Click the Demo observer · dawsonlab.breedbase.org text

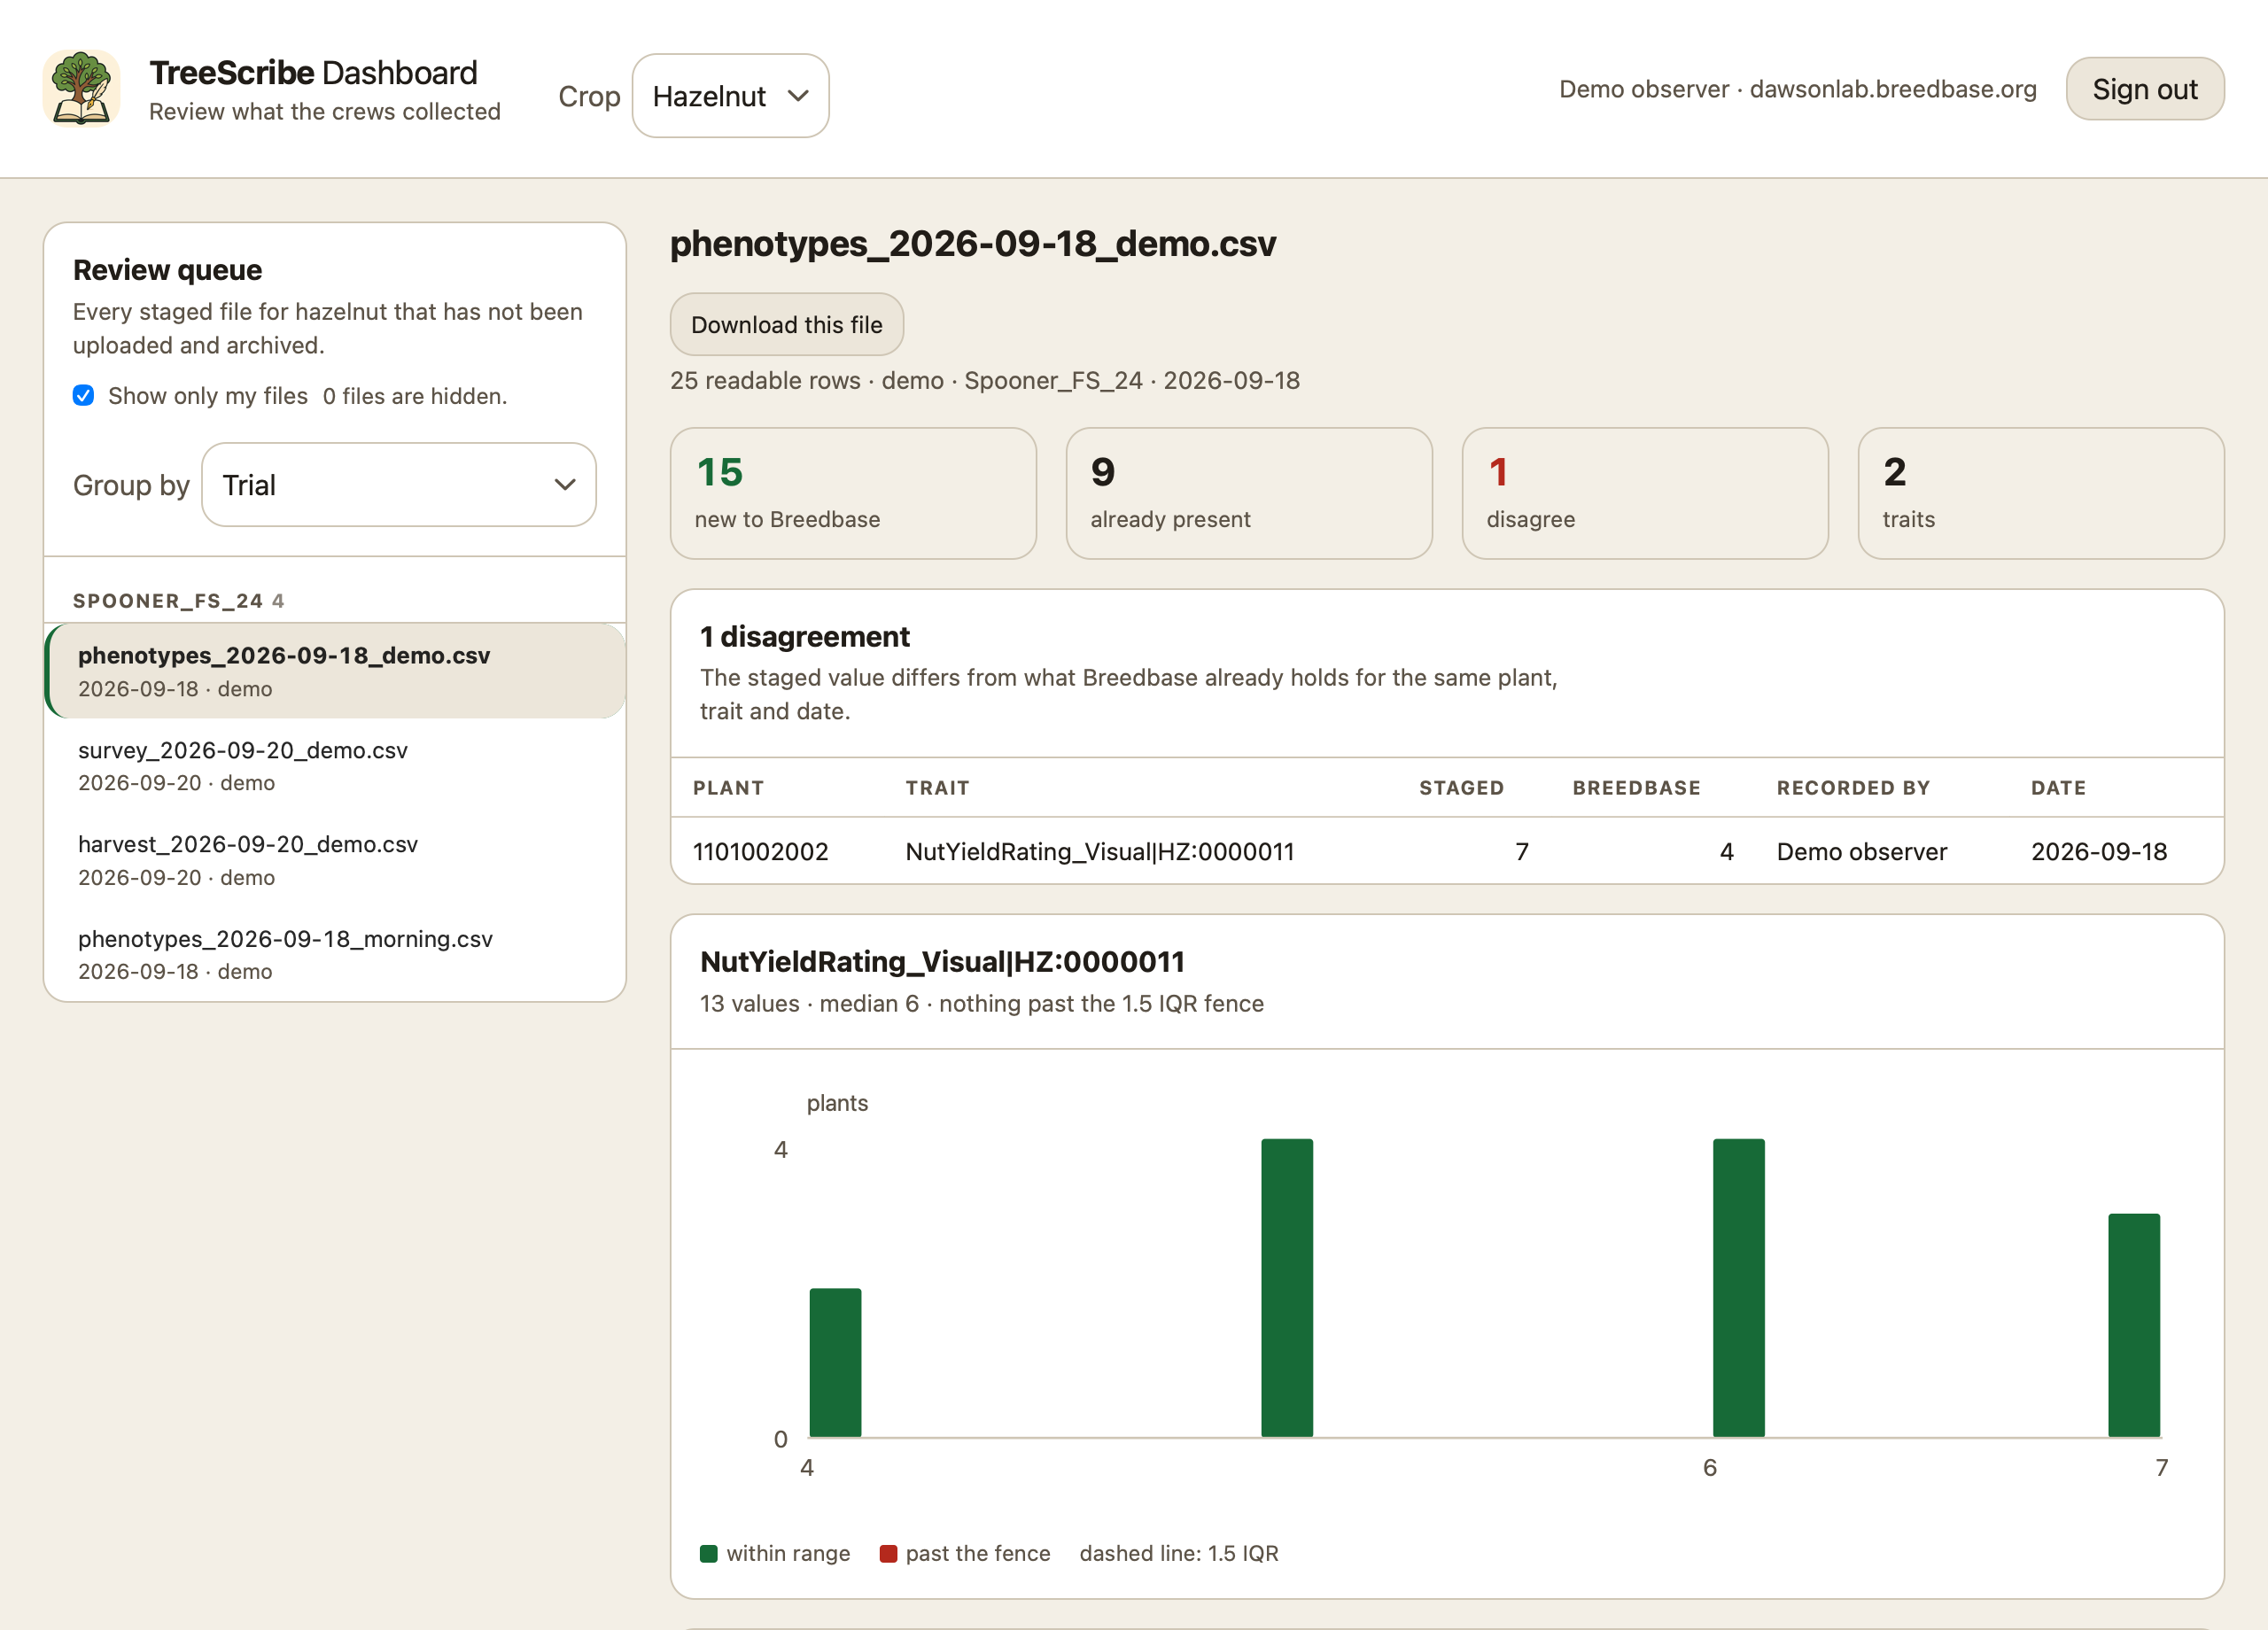tap(1798, 89)
